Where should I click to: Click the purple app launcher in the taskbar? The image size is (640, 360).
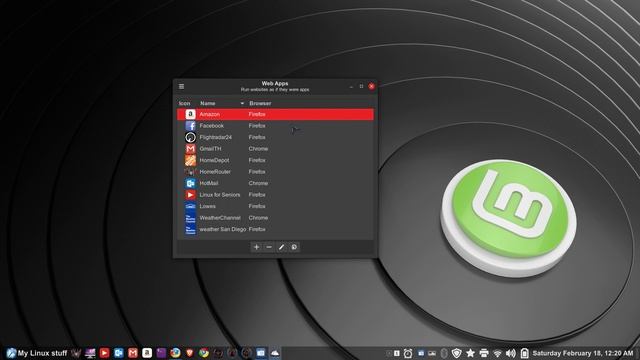click(161, 353)
